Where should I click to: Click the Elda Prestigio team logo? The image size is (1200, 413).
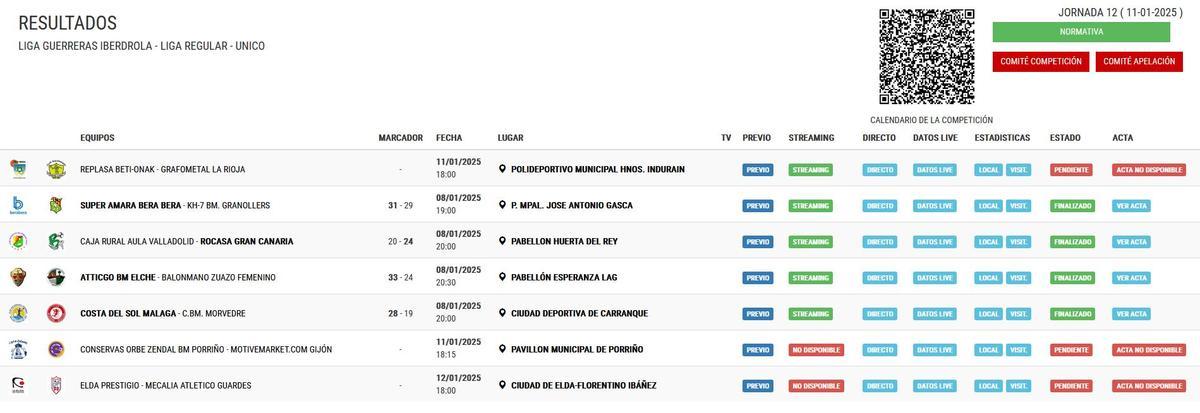18,385
